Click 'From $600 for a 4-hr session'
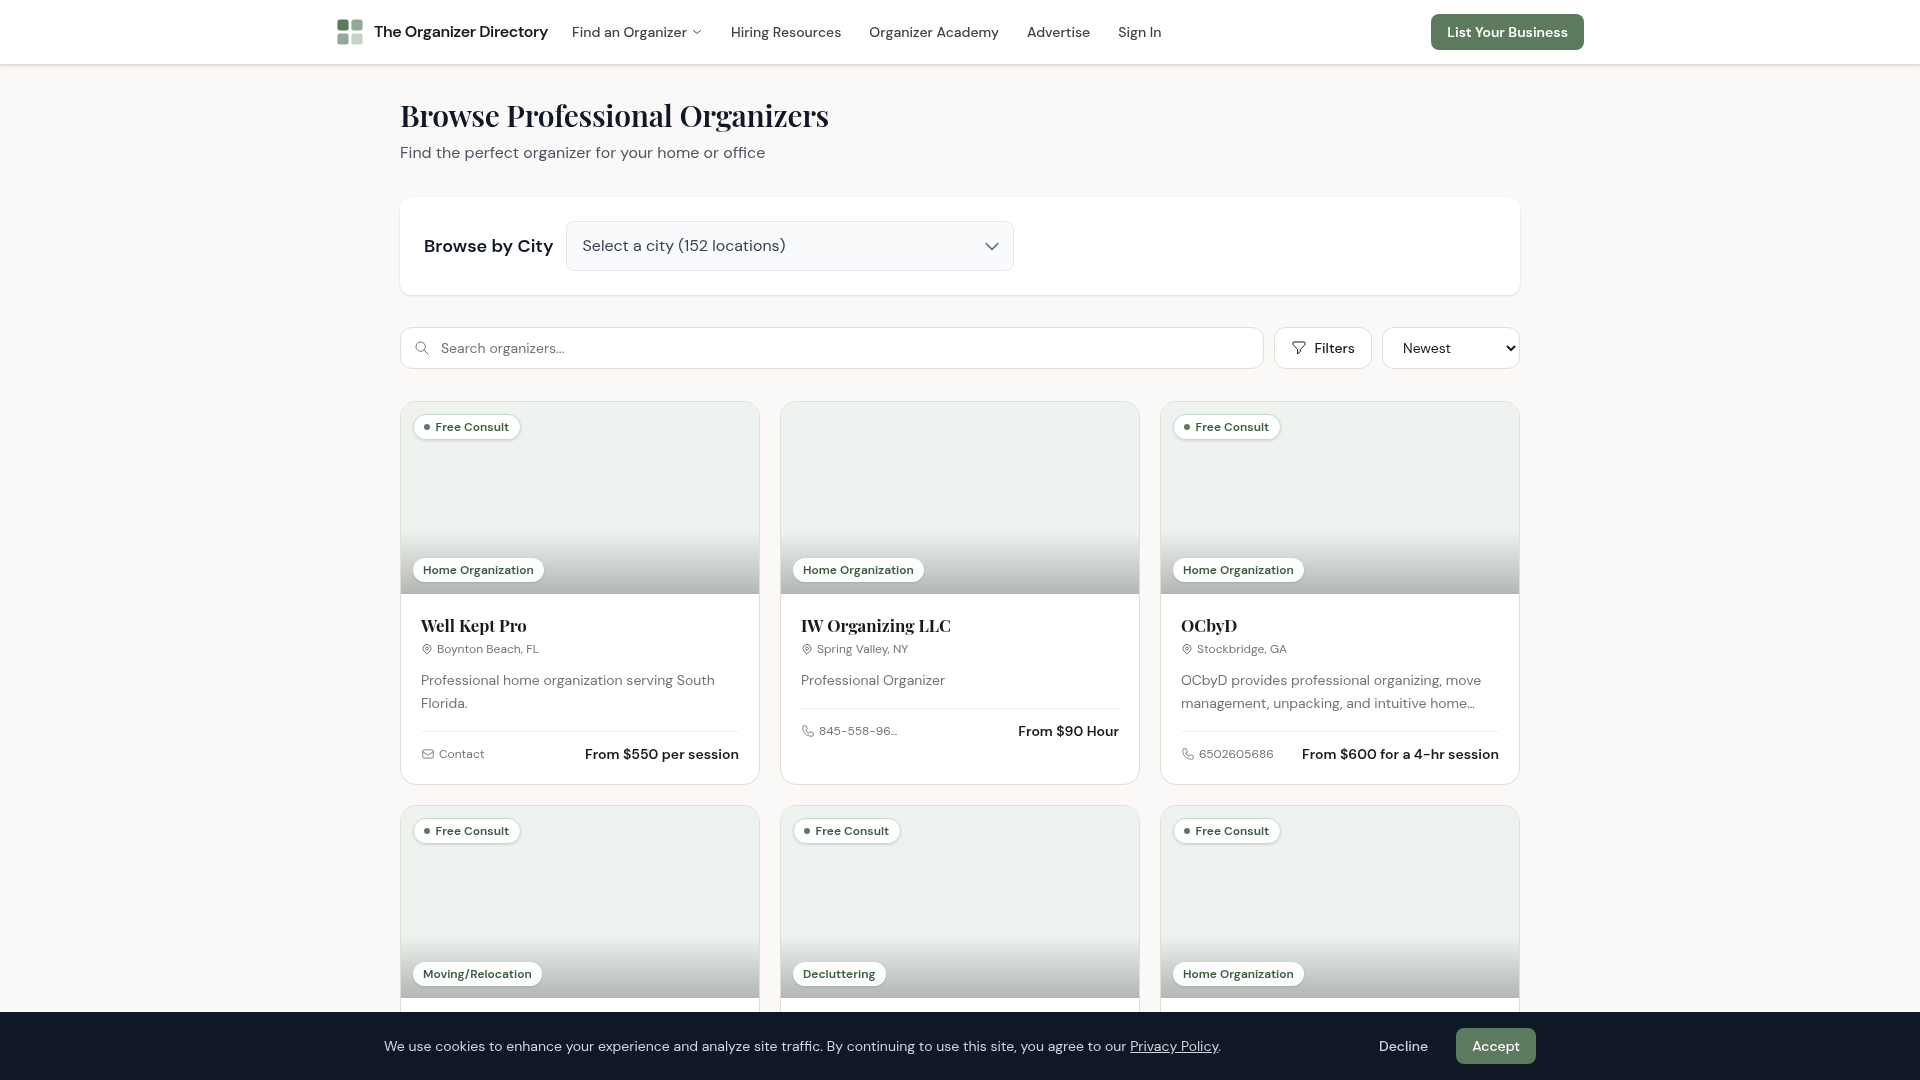The height and width of the screenshot is (1080, 1920). tap(1400, 754)
